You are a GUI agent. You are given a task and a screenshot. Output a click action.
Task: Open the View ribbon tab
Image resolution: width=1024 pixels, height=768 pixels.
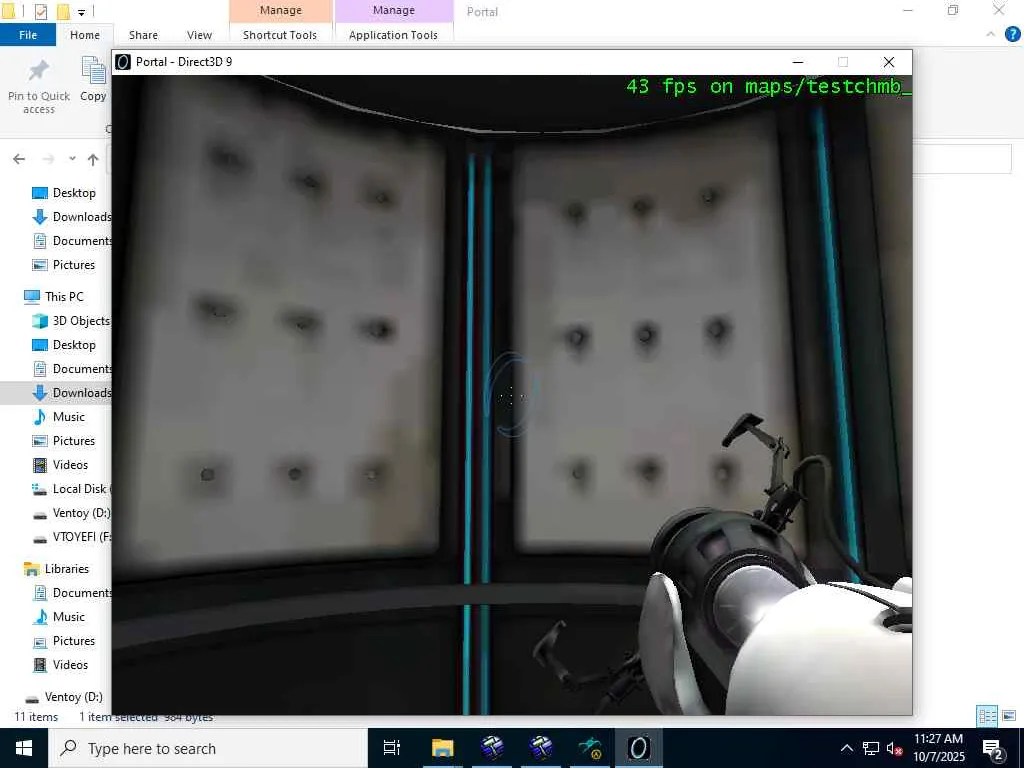199,35
